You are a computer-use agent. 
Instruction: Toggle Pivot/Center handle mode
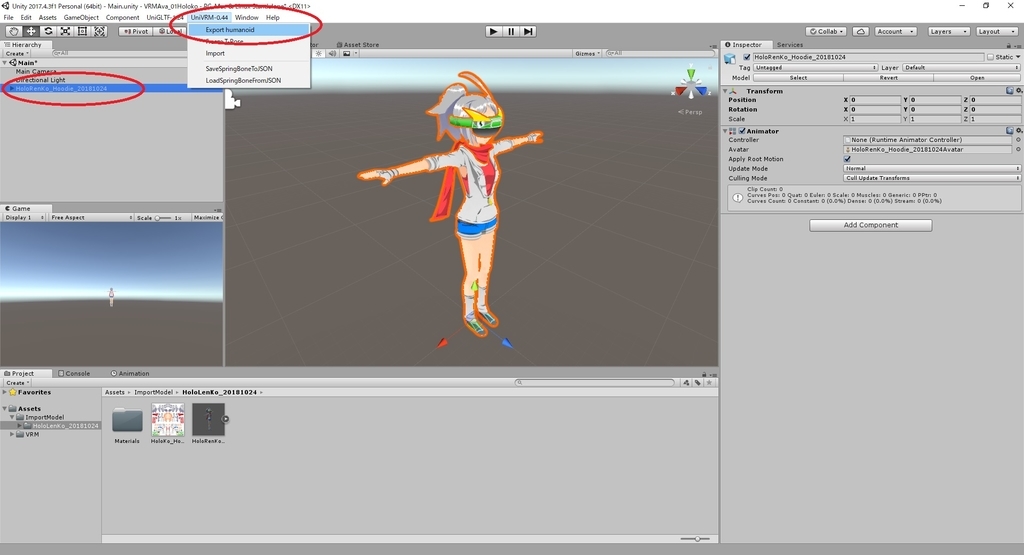(x=136, y=31)
